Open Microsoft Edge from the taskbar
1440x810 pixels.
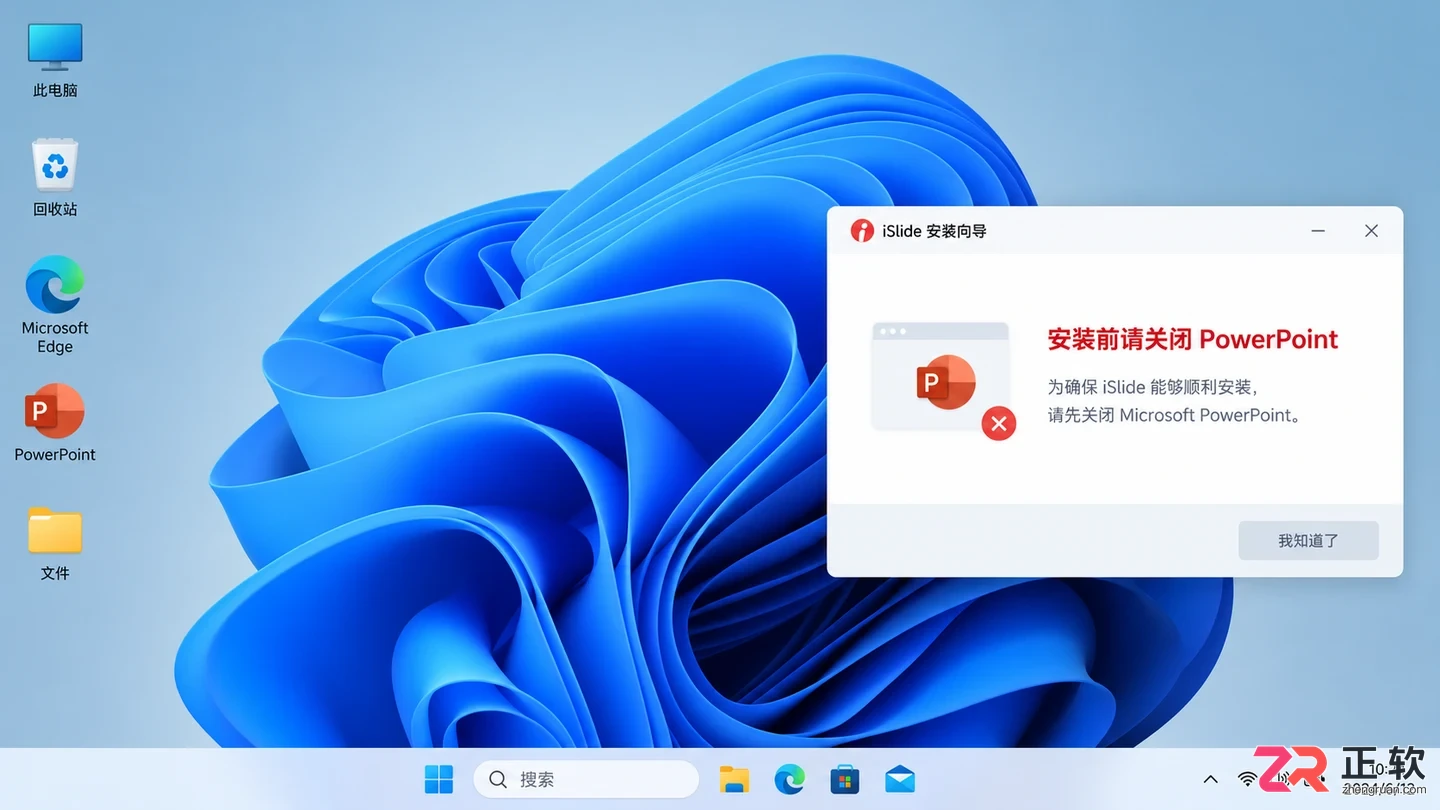coord(790,779)
